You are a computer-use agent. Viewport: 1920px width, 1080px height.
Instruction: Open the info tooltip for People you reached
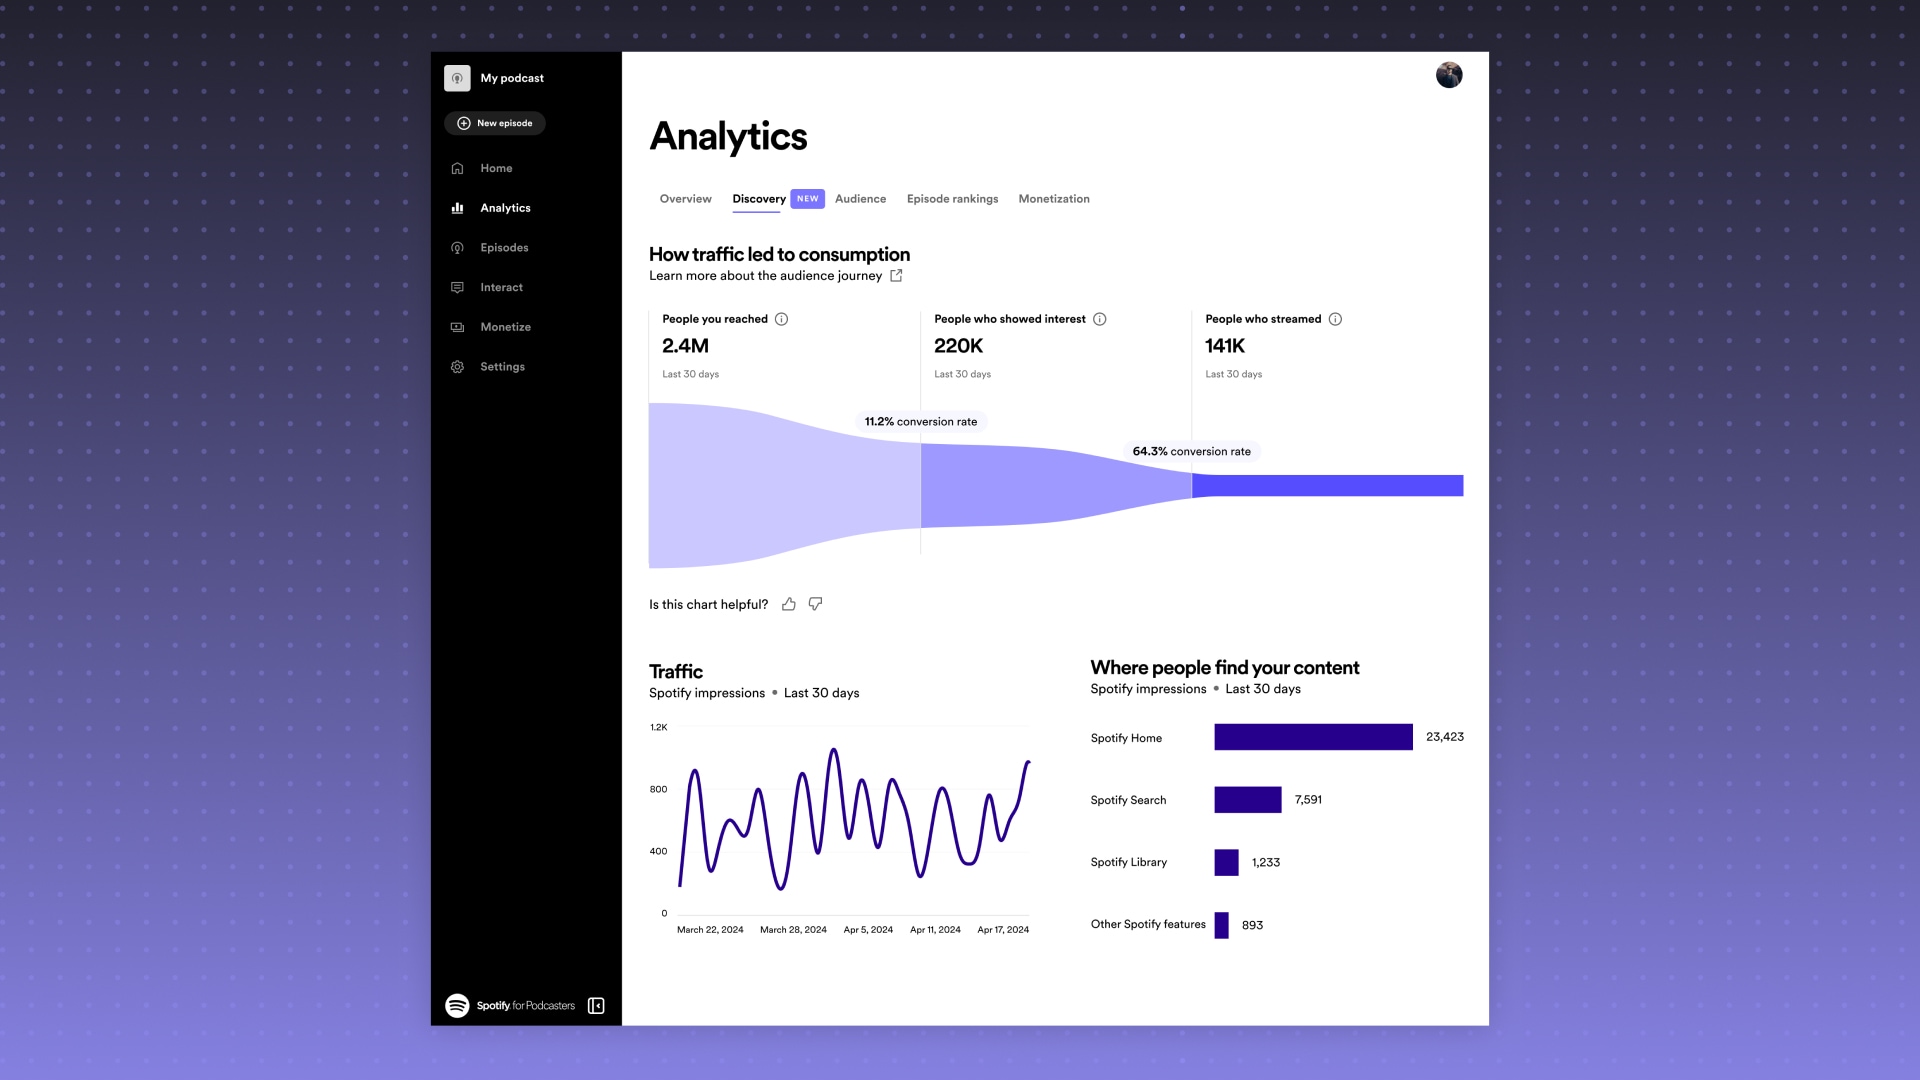[781, 318]
